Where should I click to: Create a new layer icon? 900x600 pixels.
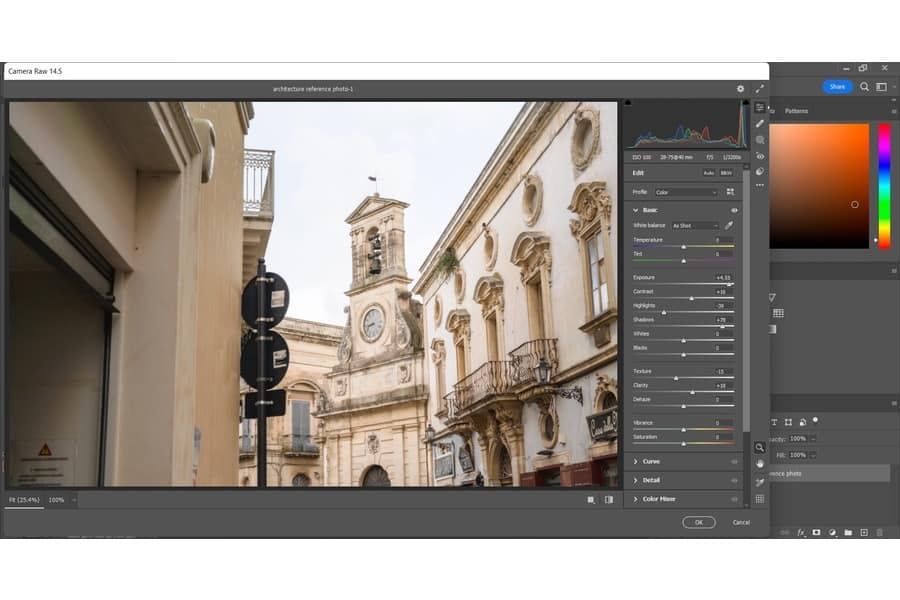(864, 533)
